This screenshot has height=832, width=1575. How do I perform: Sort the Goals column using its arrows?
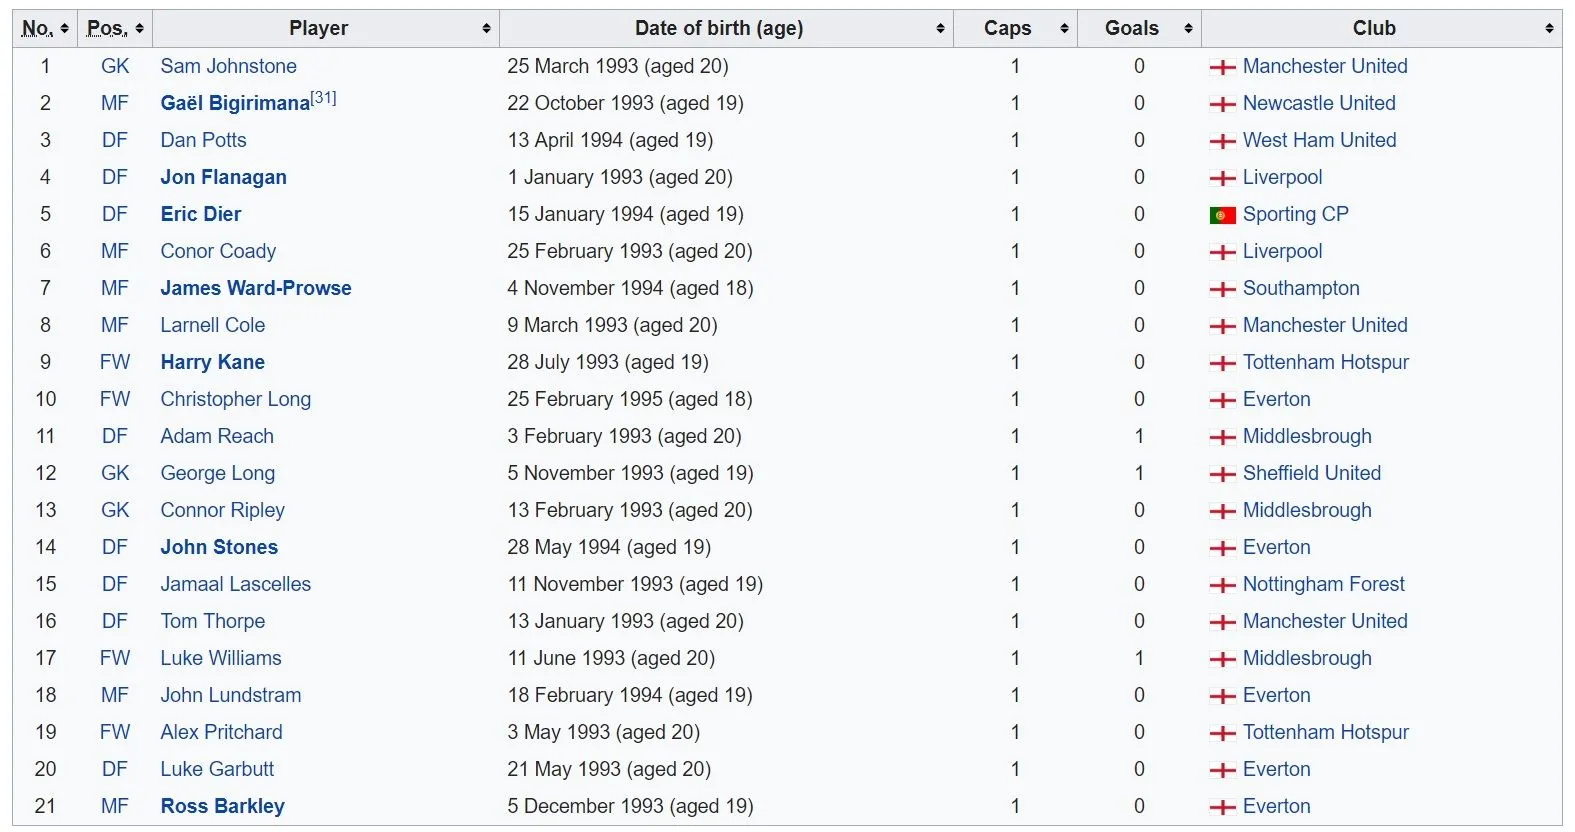click(1188, 29)
